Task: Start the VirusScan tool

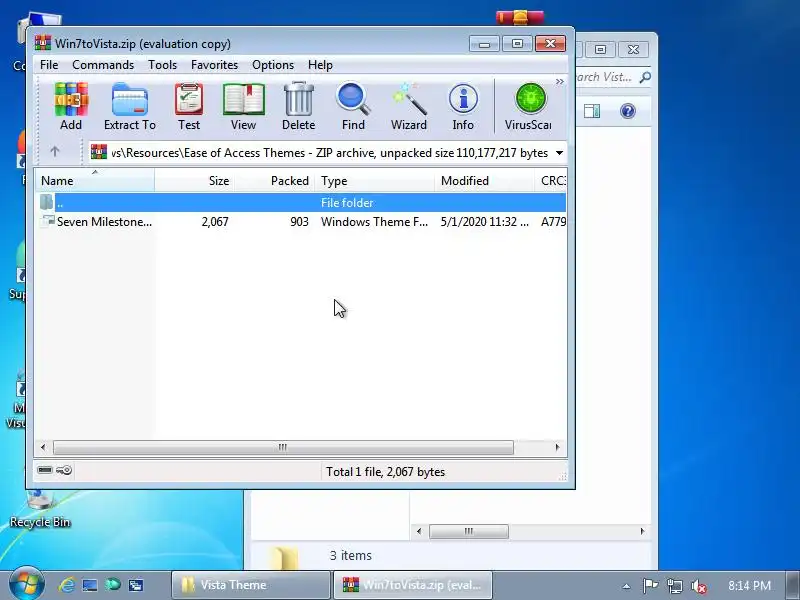Action: pos(529,107)
